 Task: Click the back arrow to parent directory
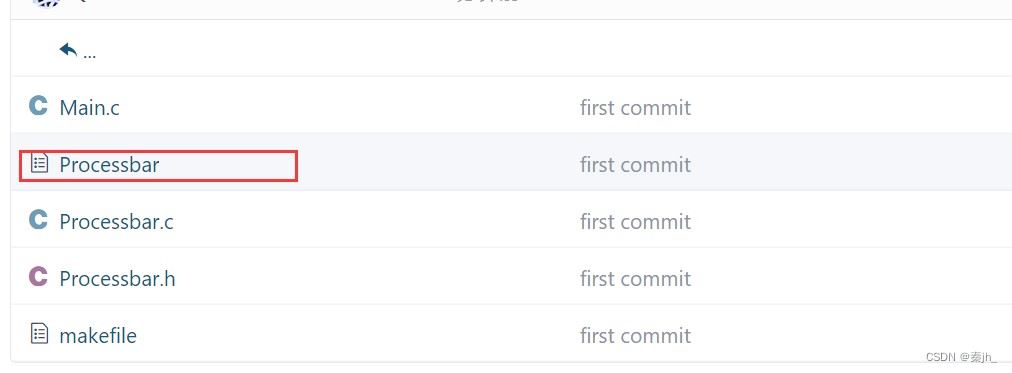coord(68,50)
